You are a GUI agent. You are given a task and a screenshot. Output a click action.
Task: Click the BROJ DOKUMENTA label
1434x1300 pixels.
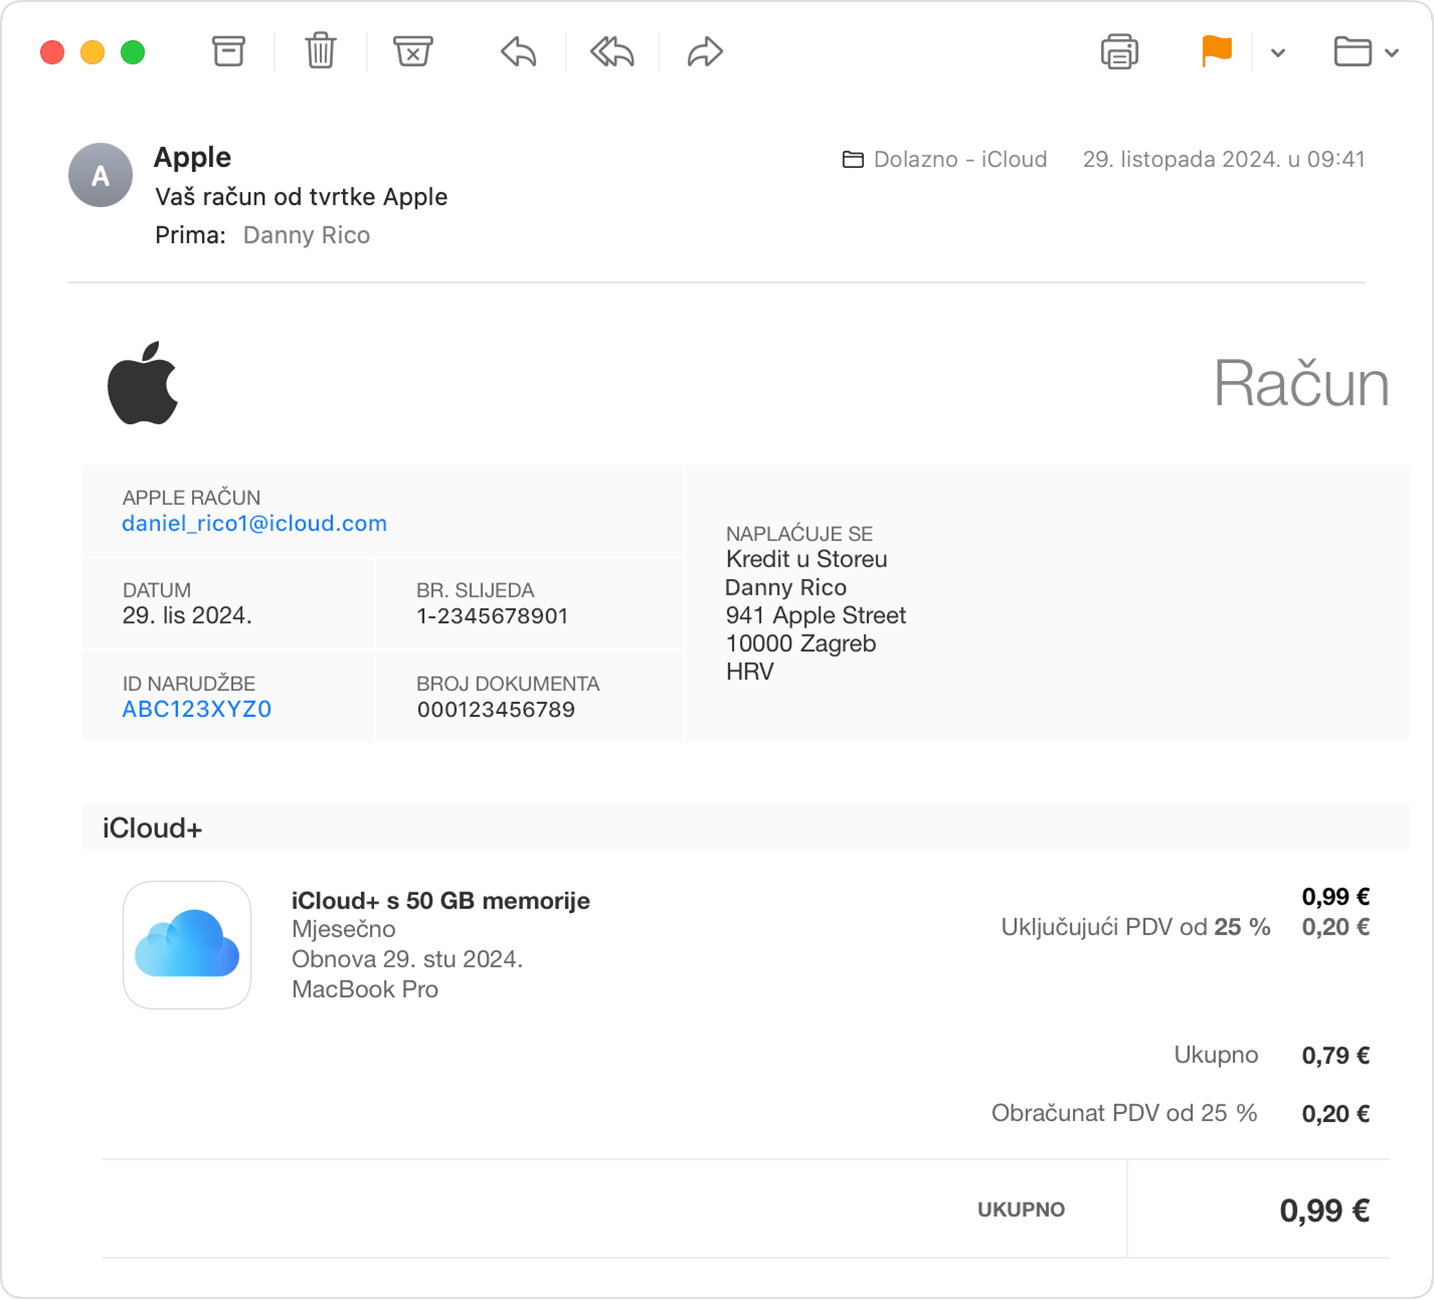[x=508, y=683]
